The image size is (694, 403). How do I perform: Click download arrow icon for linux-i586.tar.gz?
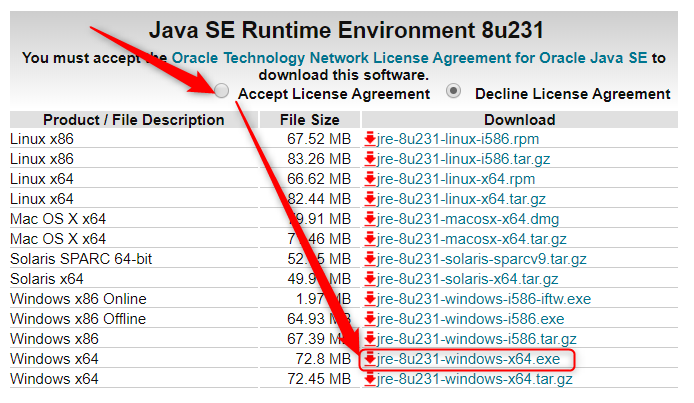[370, 159]
